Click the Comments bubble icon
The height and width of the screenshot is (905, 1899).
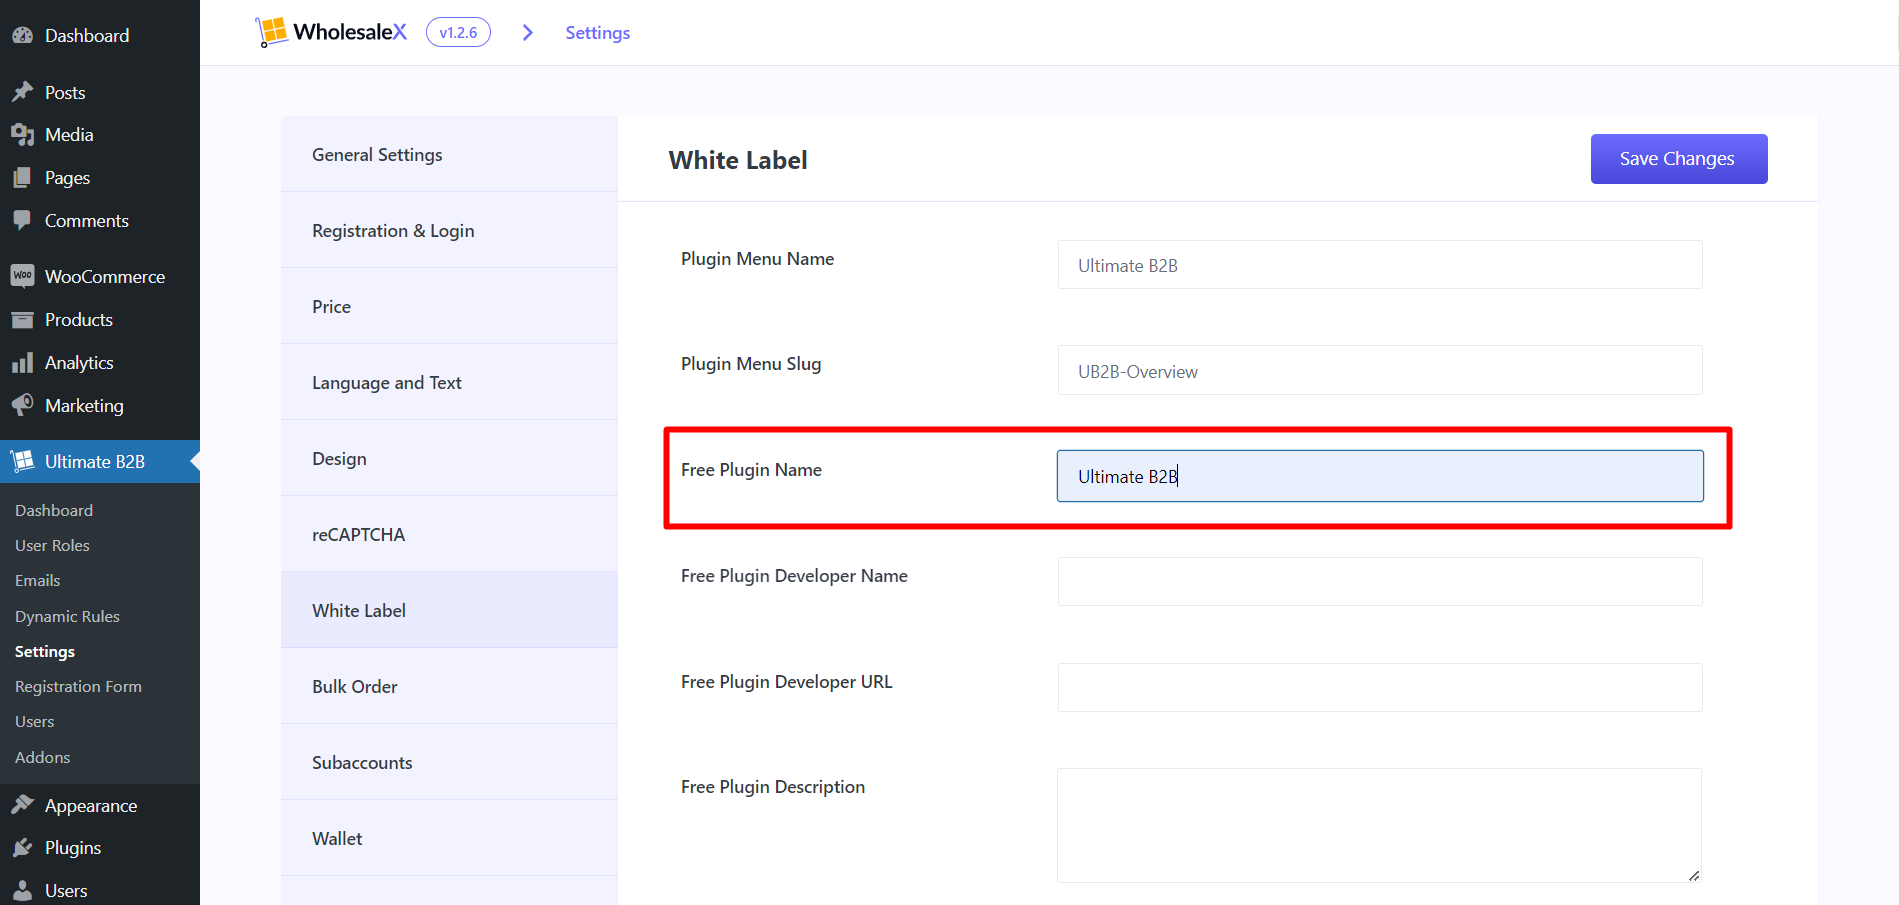coord(23,221)
